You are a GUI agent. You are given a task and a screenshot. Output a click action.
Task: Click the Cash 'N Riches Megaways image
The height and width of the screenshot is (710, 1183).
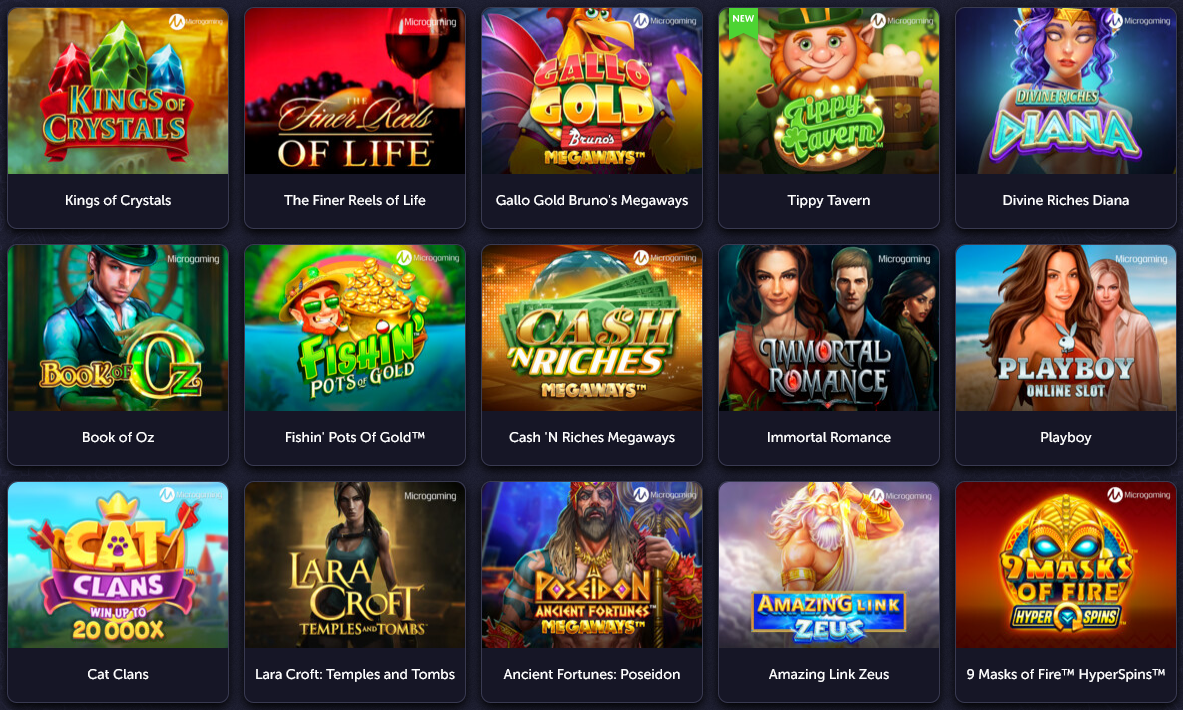(x=592, y=328)
